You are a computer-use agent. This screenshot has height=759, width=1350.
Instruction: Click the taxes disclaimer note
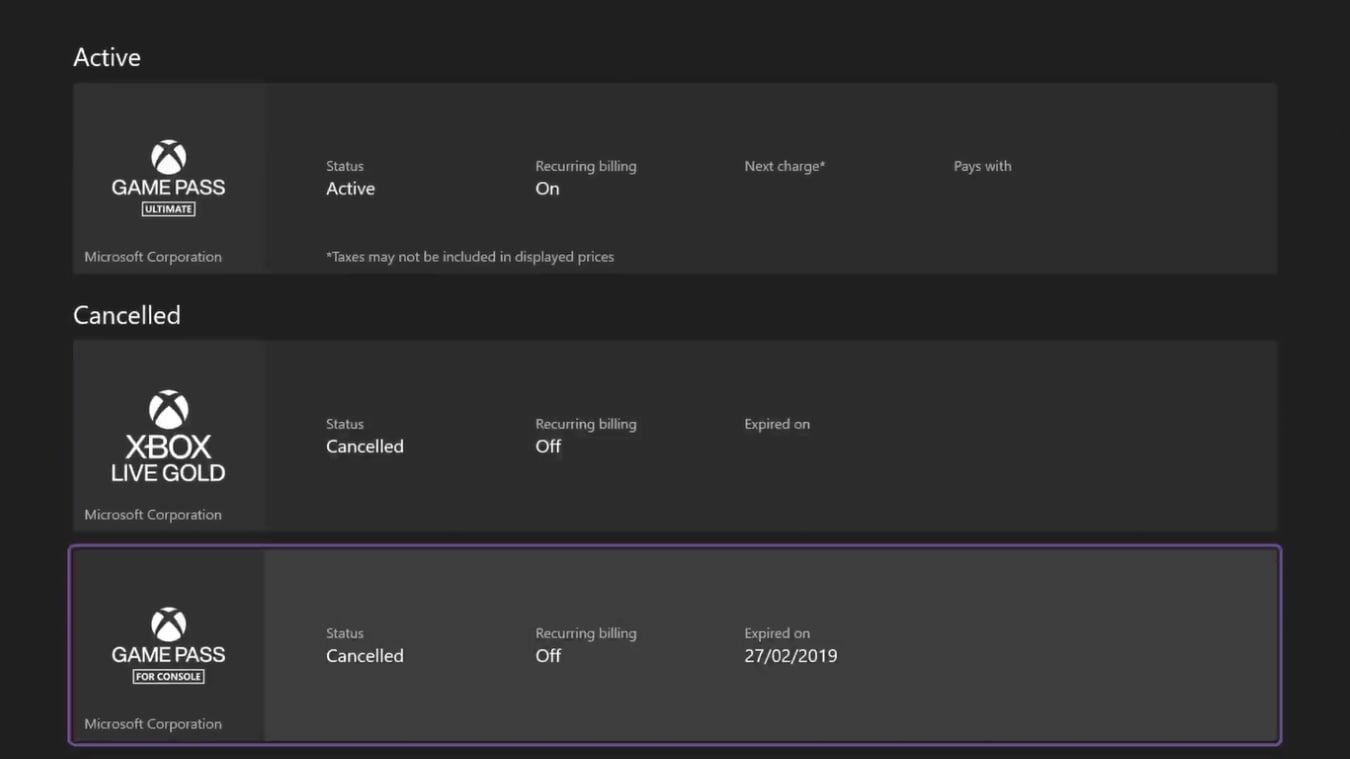pyautogui.click(x=470, y=257)
